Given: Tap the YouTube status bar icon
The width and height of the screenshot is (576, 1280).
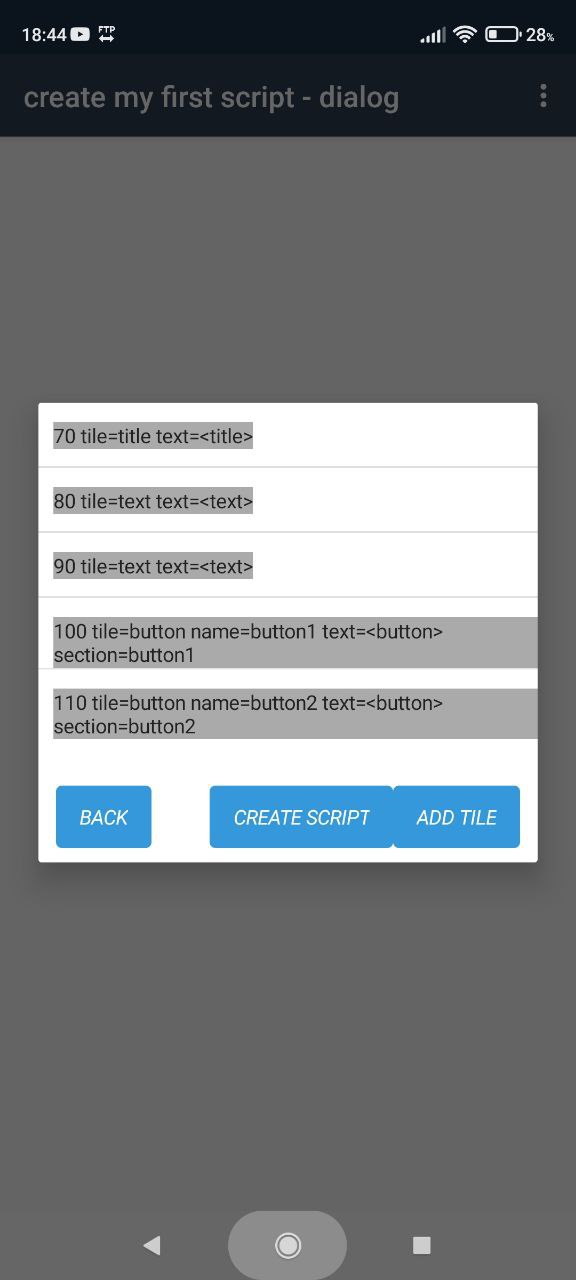Looking at the screenshot, I should [x=80, y=34].
